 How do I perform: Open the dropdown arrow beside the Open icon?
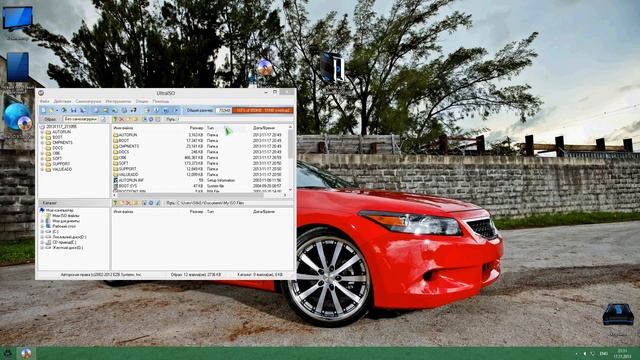(57, 110)
